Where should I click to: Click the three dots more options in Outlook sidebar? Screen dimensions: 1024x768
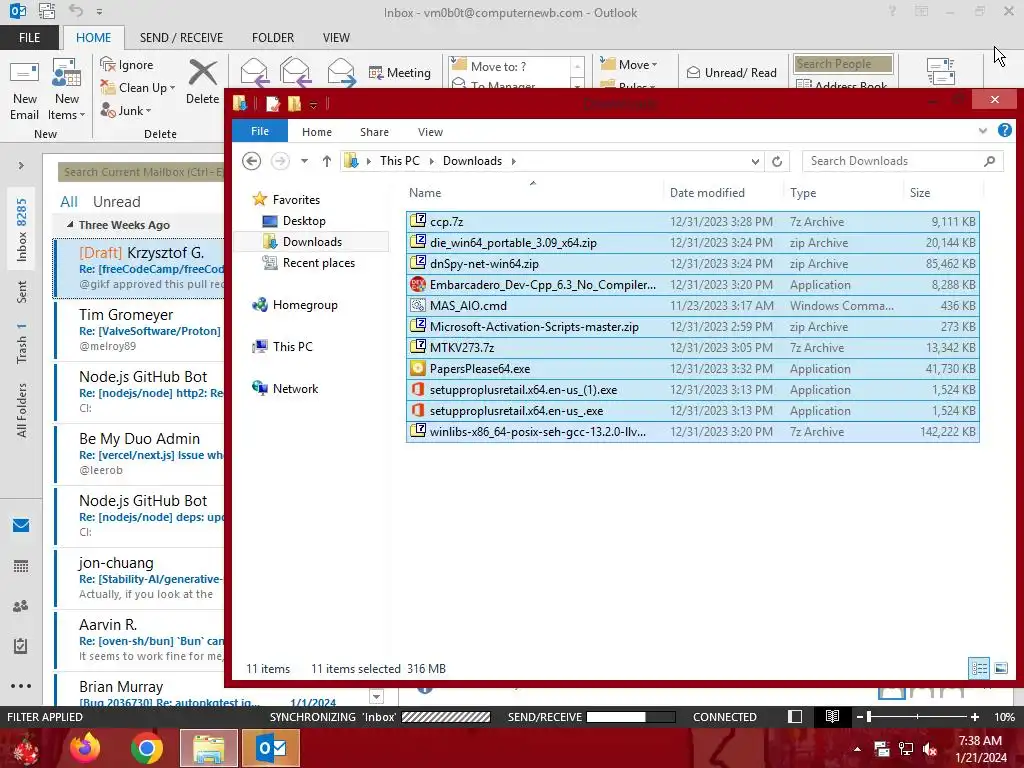[21, 686]
